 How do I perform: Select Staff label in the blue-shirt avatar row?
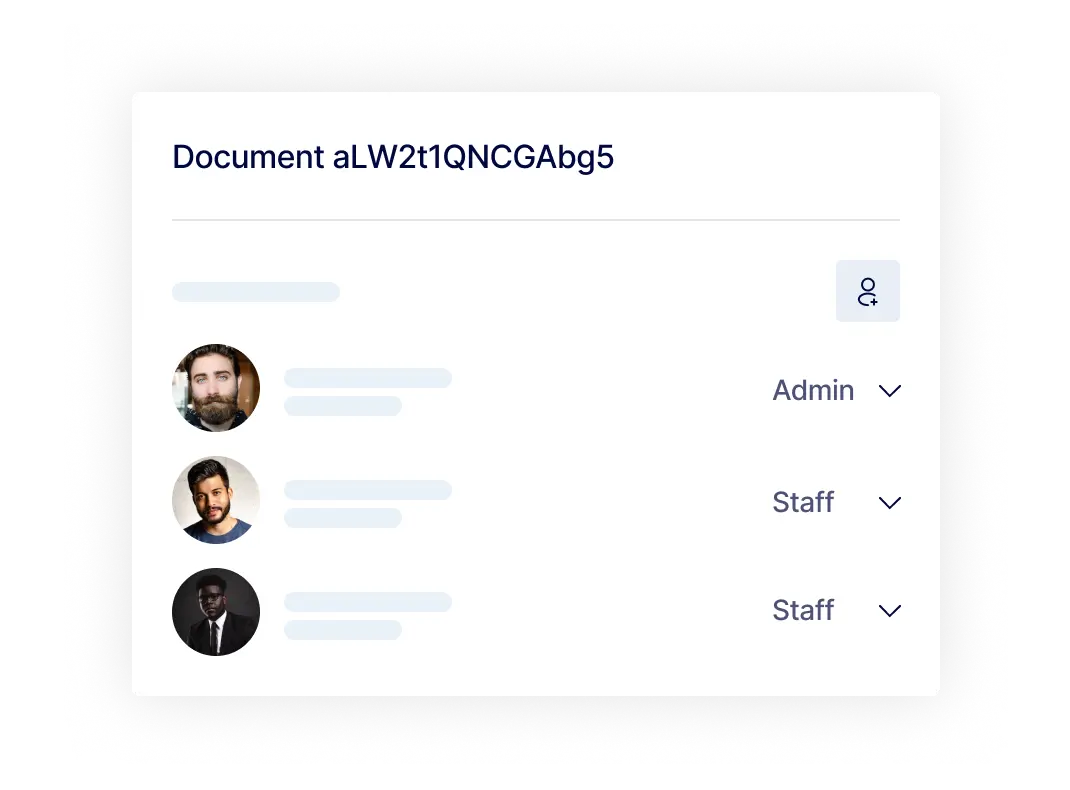[x=803, y=502]
